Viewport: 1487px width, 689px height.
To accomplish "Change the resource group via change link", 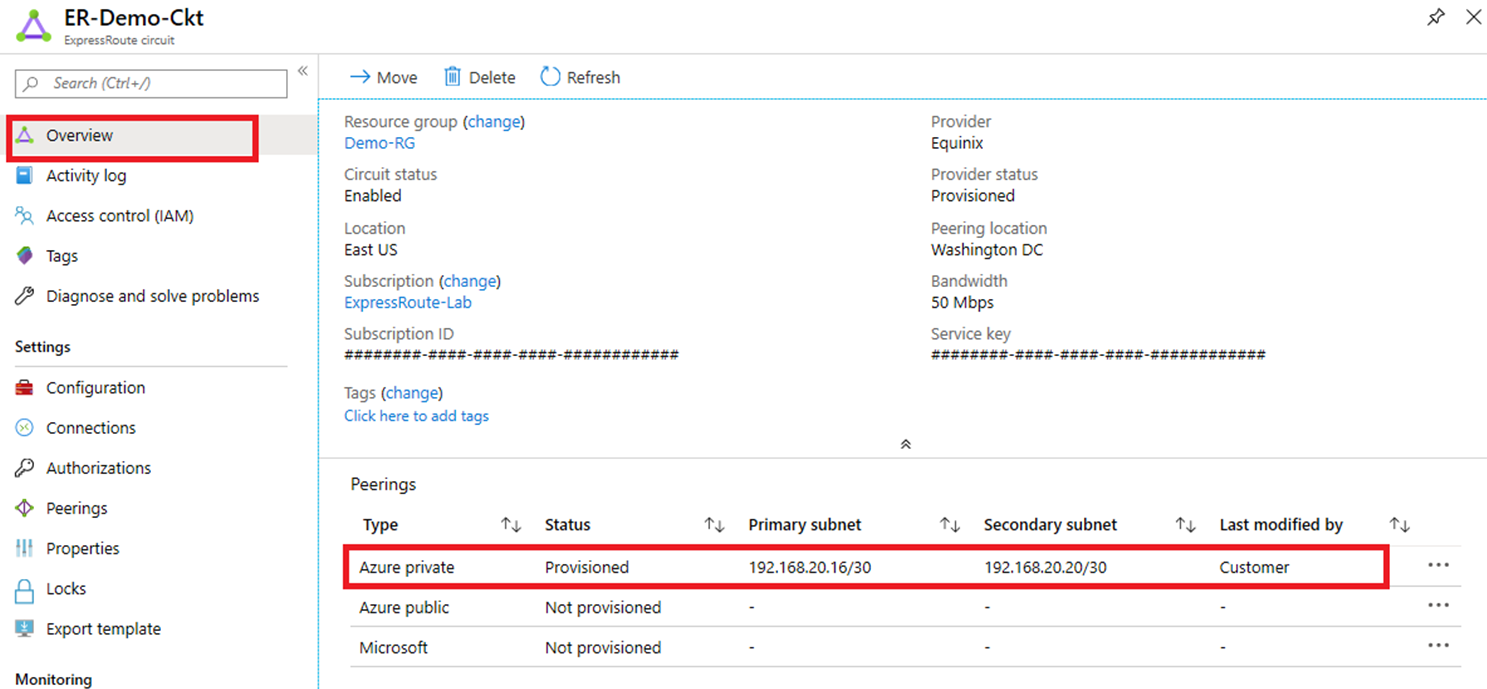I will pos(494,122).
